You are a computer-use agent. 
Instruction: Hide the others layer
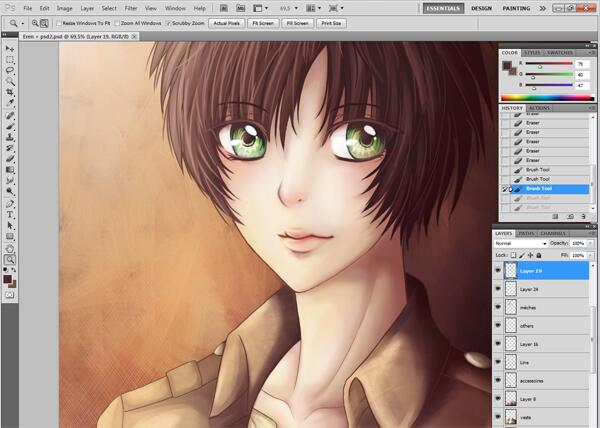point(498,325)
